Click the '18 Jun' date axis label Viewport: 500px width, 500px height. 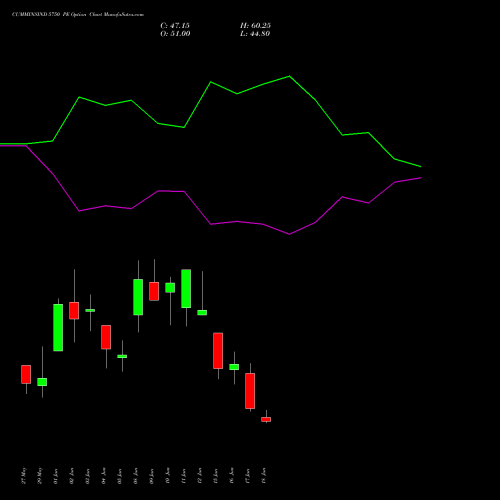coord(264,476)
